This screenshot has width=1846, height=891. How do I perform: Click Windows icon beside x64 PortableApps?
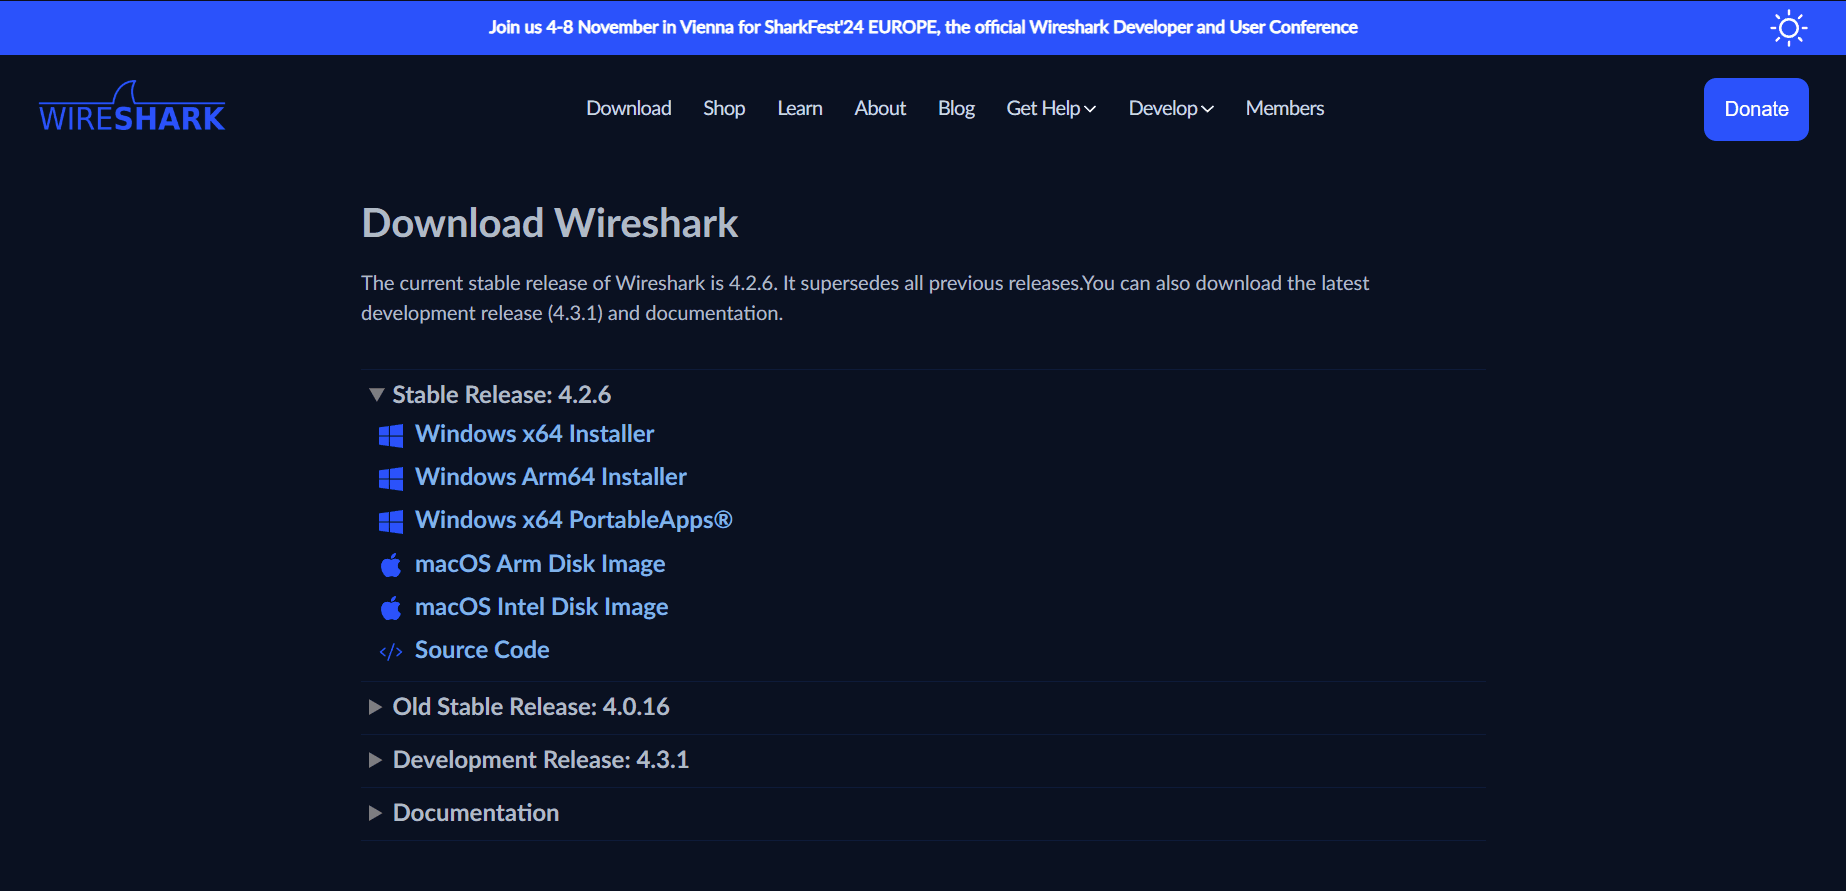(x=391, y=521)
